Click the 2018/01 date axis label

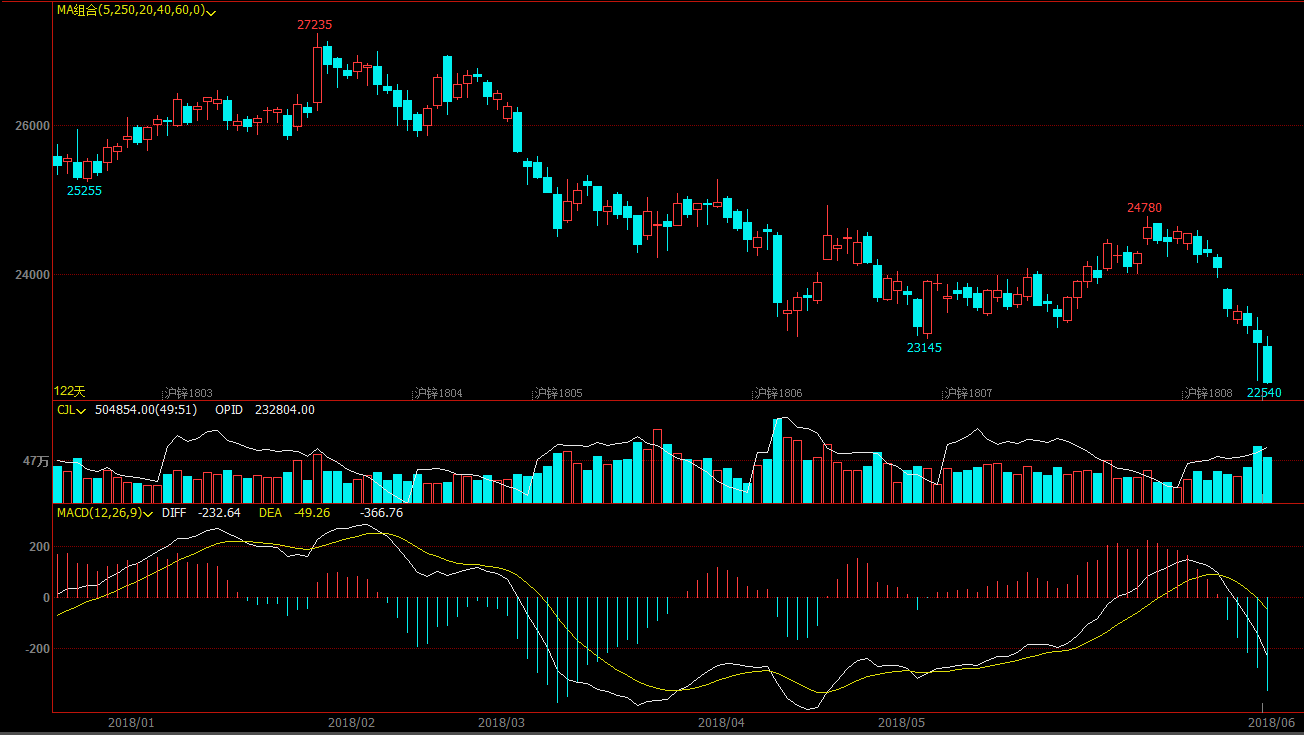tap(130, 722)
